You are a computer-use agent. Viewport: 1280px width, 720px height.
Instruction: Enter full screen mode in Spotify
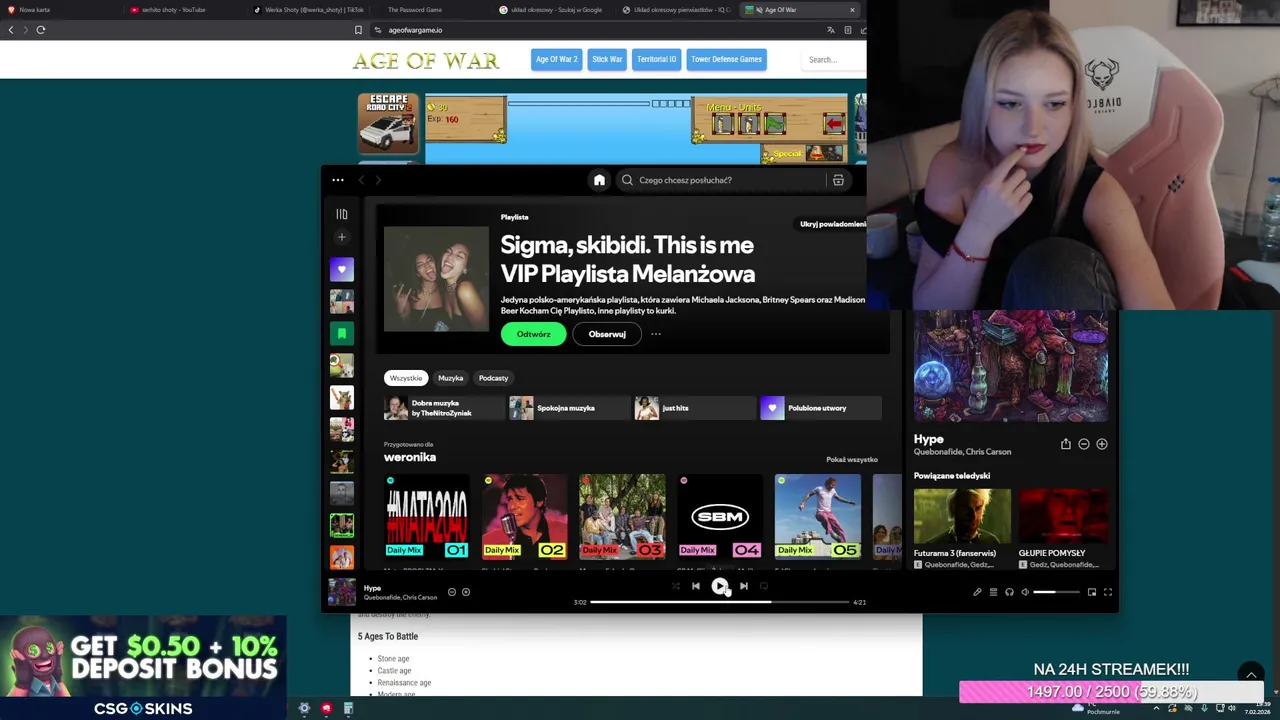pyautogui.click(x=1107, y=592)
